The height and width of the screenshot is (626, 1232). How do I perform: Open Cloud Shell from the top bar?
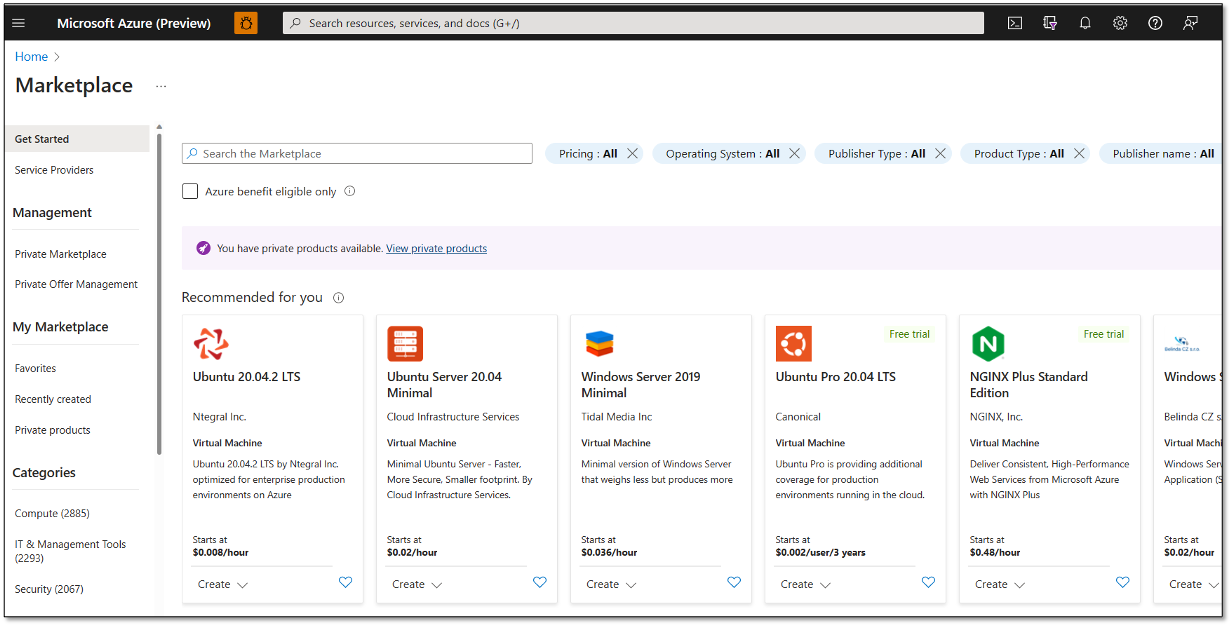tap(1014, 22)
